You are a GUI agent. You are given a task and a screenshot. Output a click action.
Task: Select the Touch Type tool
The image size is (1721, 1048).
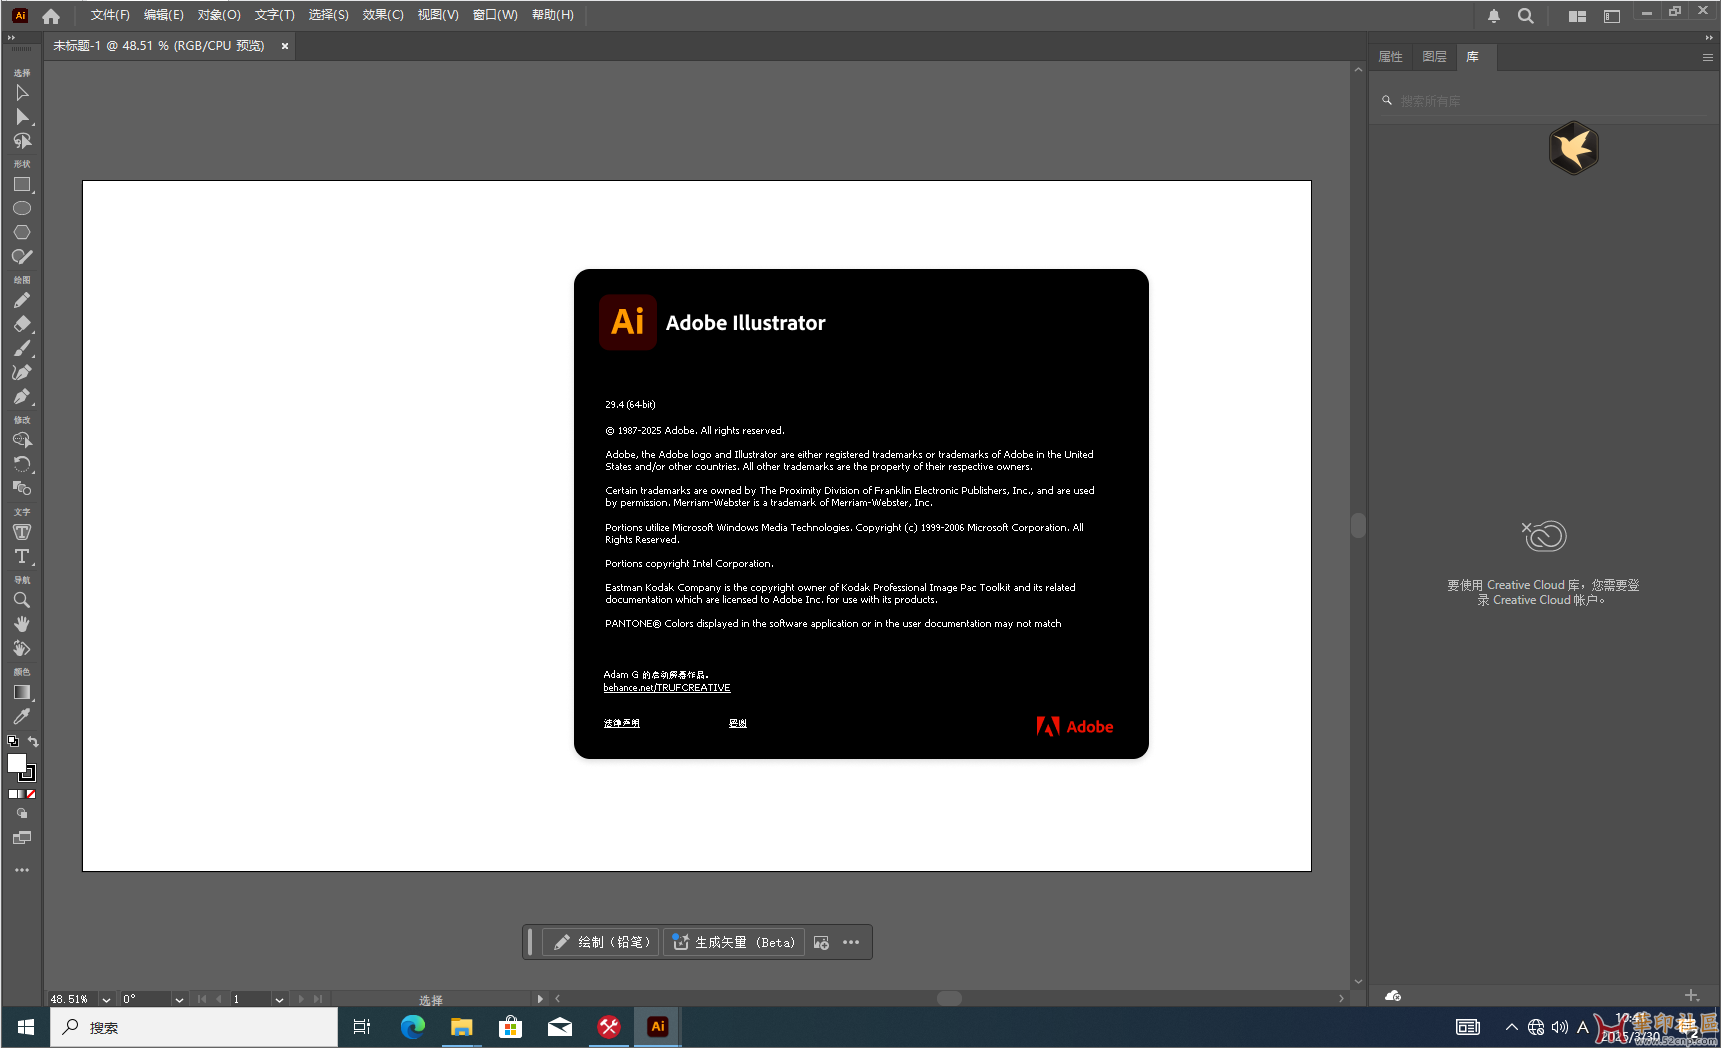22,532
